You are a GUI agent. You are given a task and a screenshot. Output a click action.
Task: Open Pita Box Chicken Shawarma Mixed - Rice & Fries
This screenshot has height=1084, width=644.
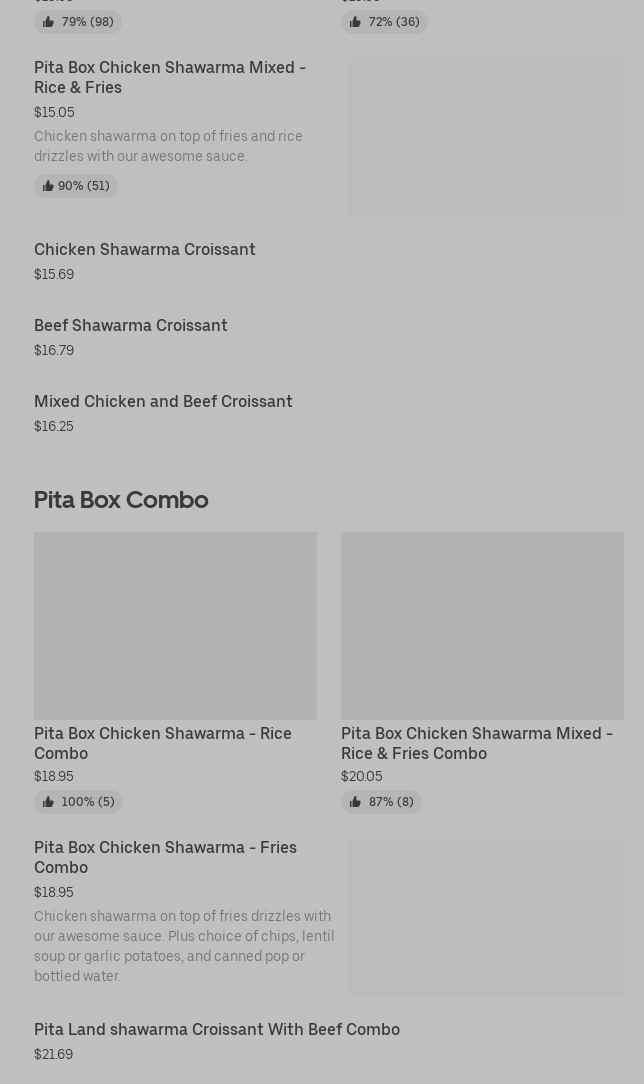170,77
